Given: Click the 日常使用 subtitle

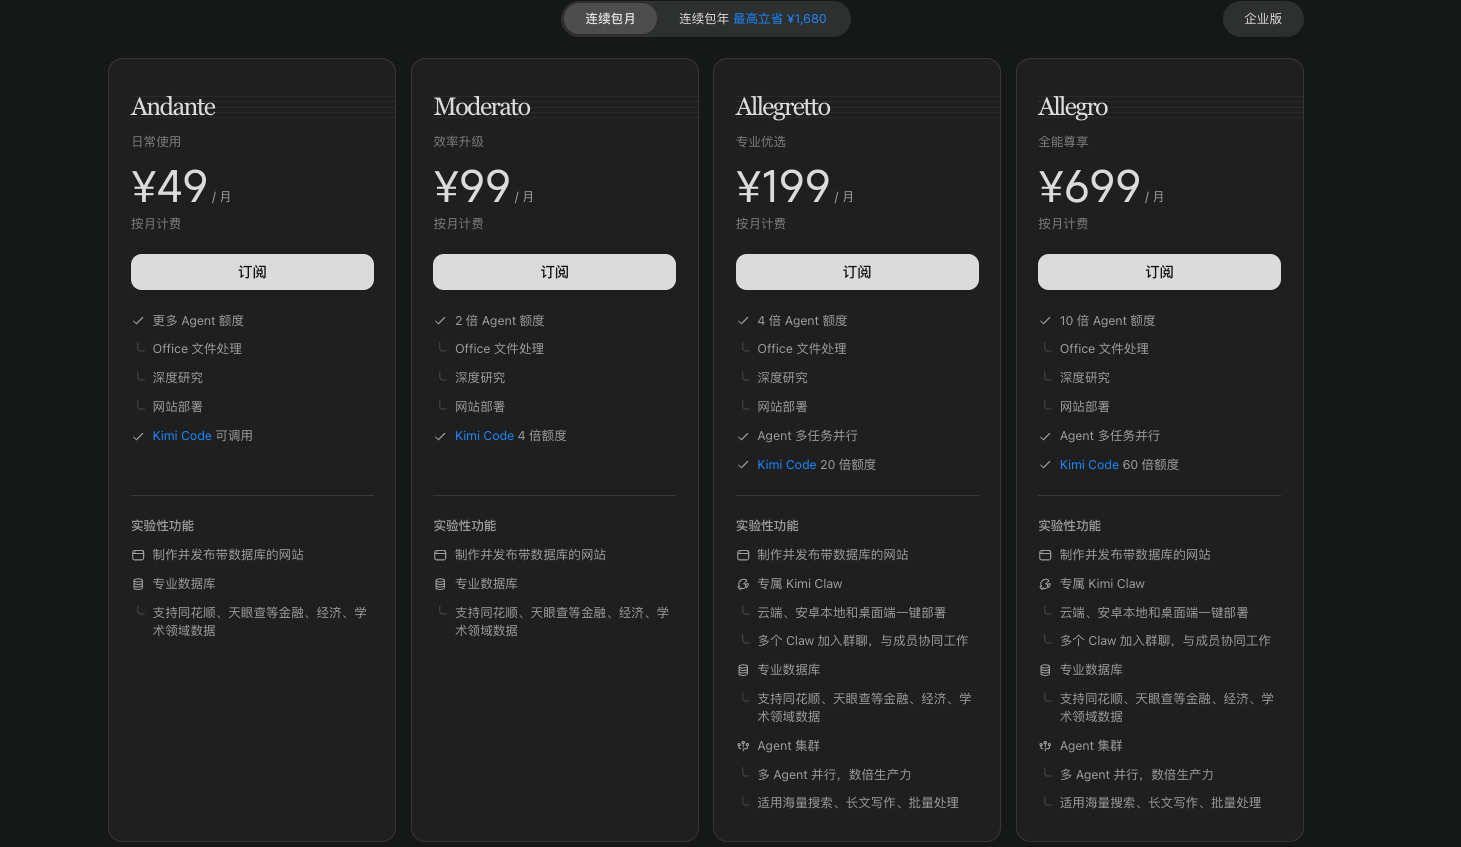Looking at the screenshot, I should 156,142.
